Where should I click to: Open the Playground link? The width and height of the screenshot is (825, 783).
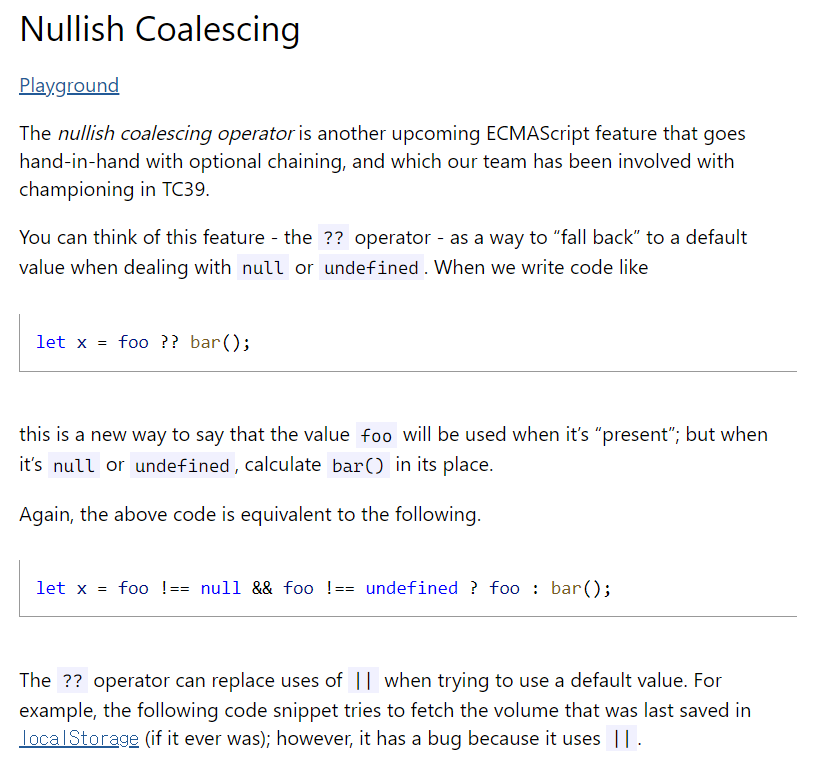click(69, 85)
